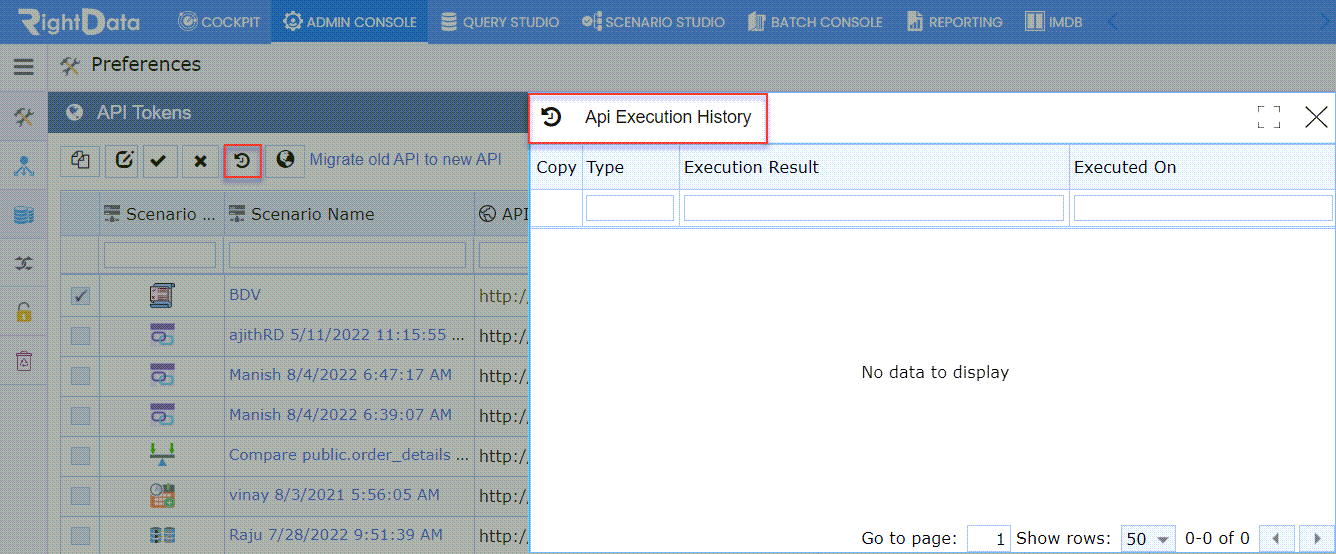Open the ajithRD 5/11/2022 scenario link
Image resolution: width=1336 pixels, height=554 pixels.
pos(349,335)
